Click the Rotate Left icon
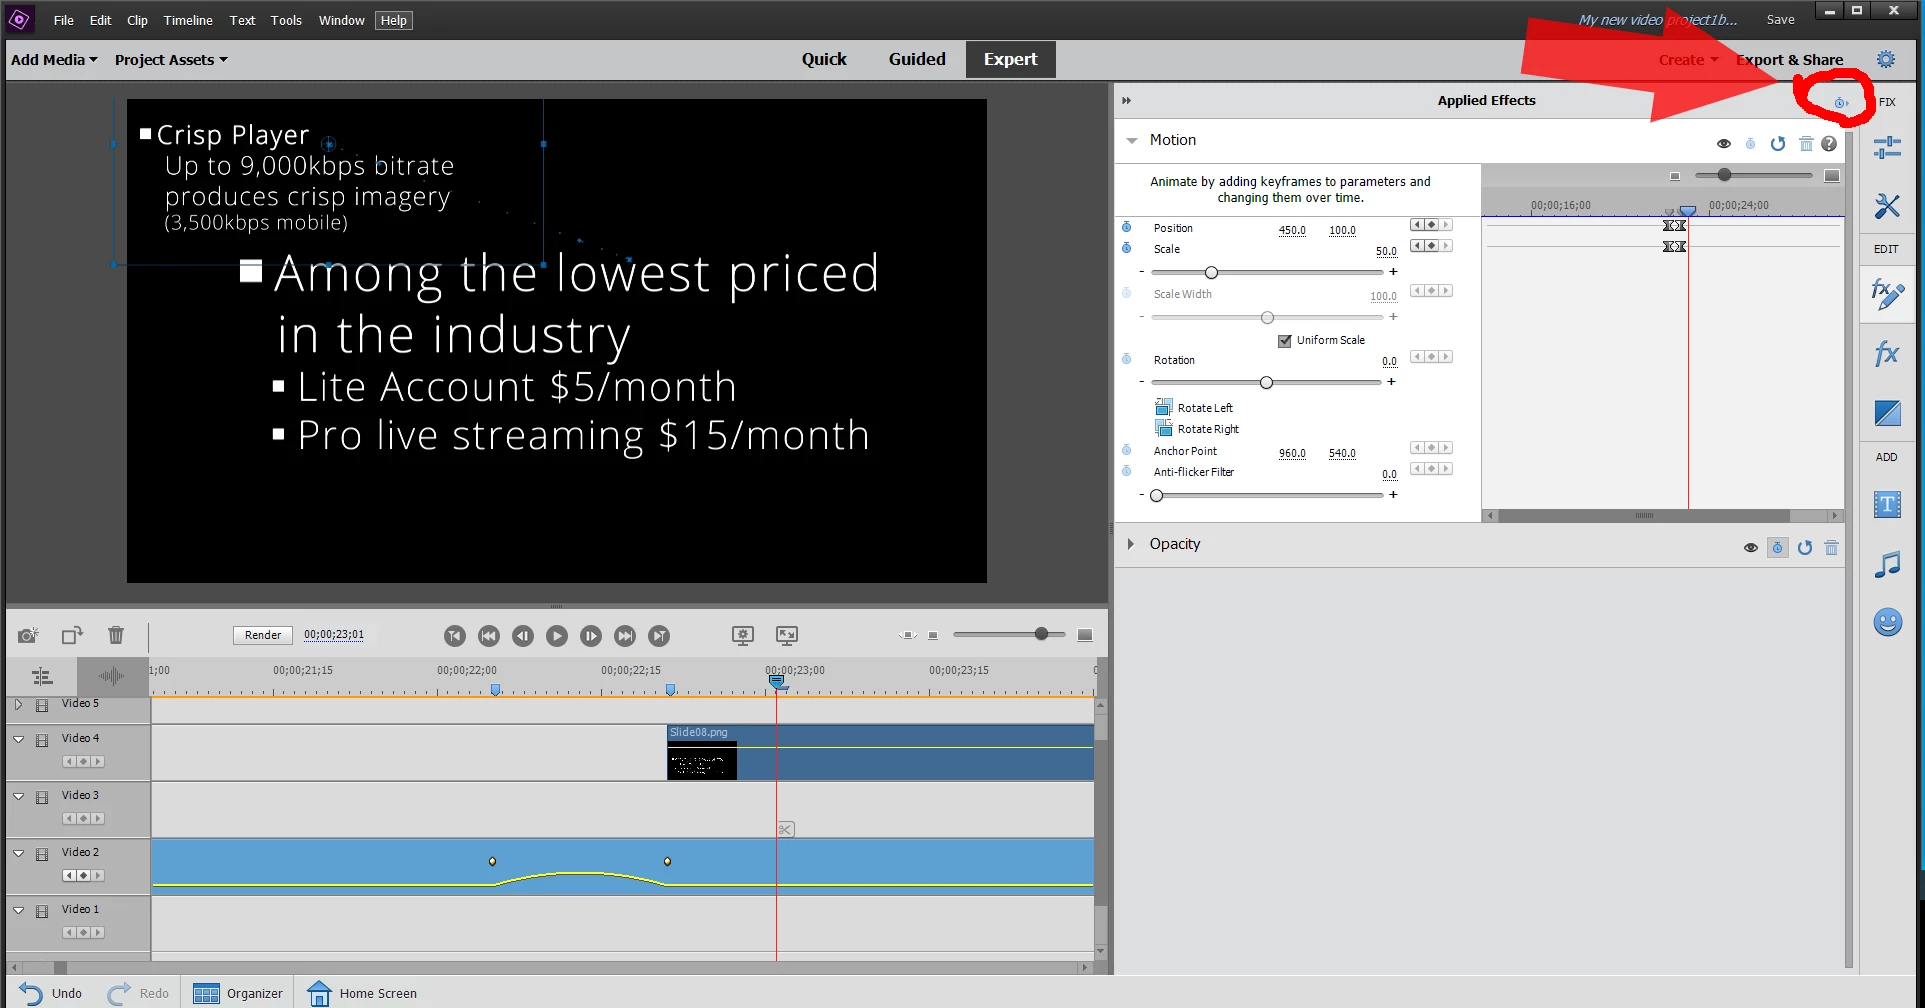The height and width of the screenshot is (1008, 1925). click(x=1163, y=407)
